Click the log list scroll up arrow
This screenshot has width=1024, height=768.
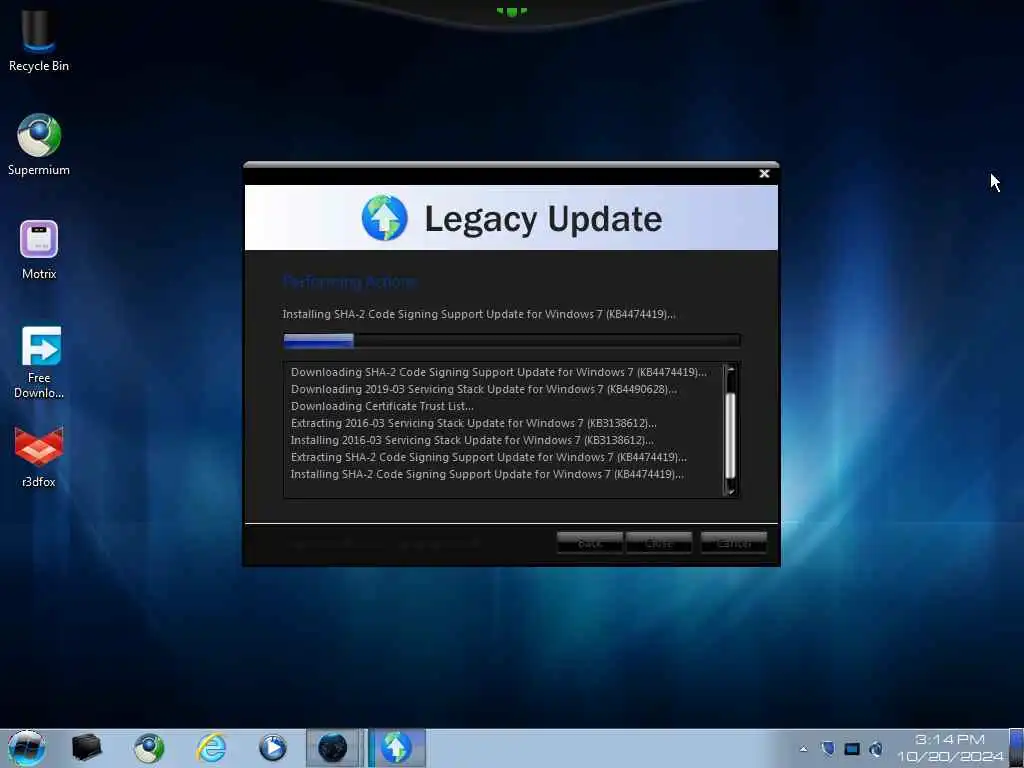[x=731, y=370]
